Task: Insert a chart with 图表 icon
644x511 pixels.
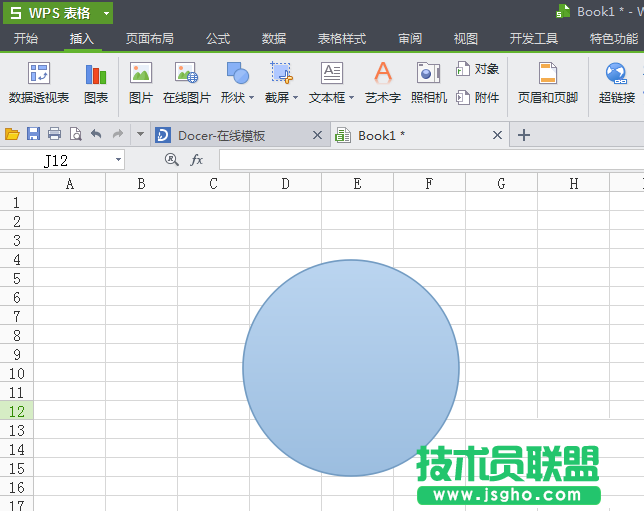Action: click(96, 84)
